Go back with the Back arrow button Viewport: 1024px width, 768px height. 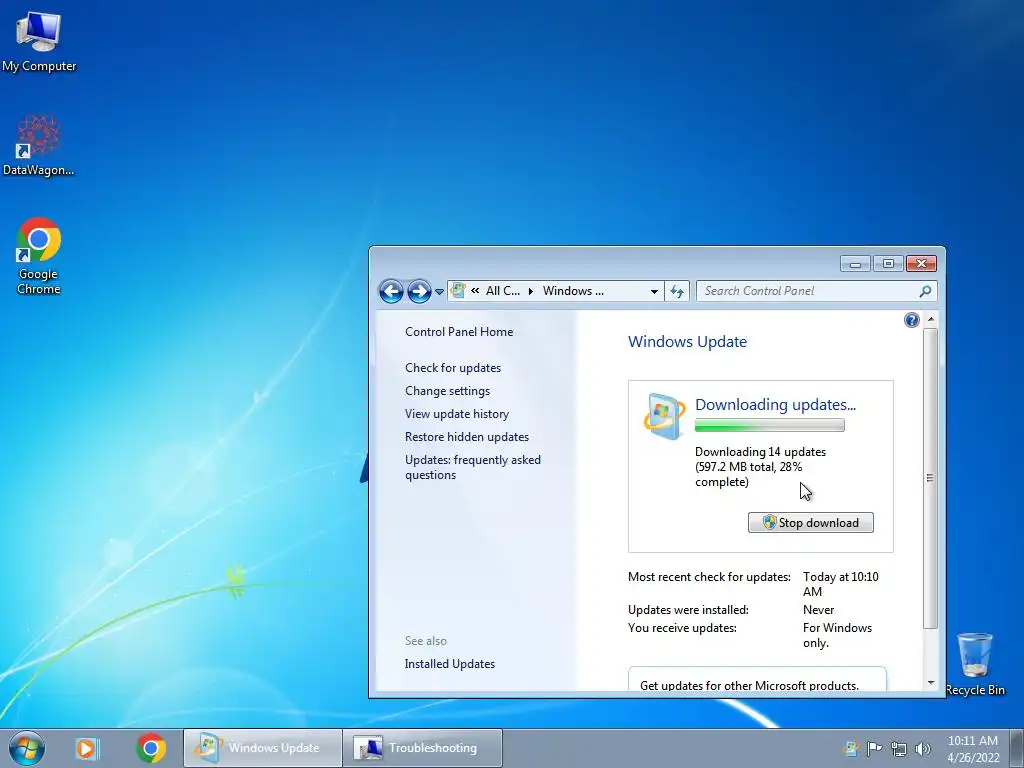coord(391,291)
